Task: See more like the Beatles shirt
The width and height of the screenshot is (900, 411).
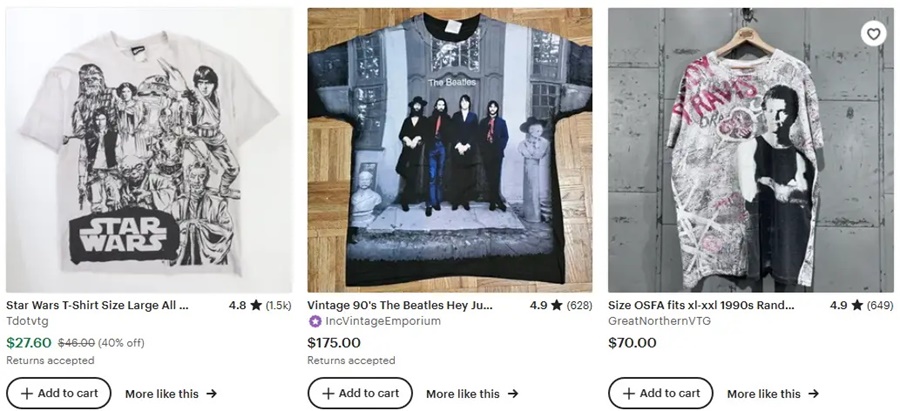Action: [472, 394]
